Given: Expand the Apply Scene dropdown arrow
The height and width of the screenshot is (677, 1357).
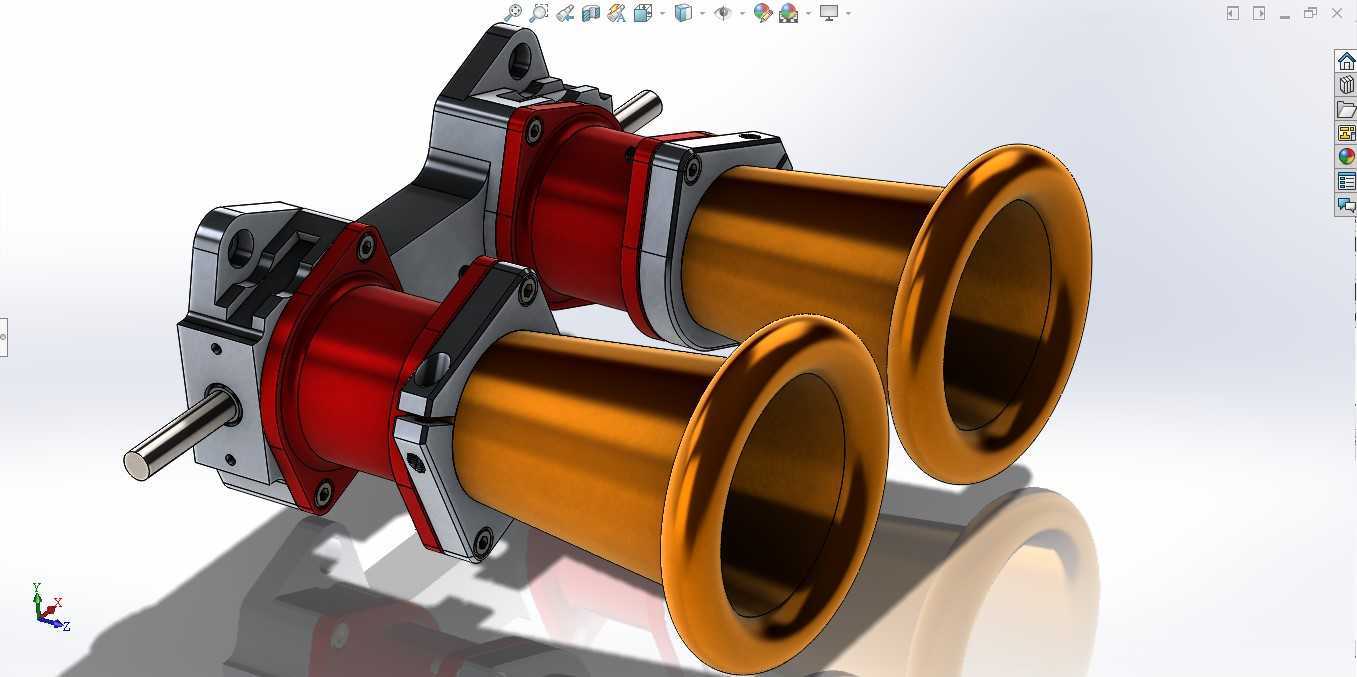Looking at the screenshot, I should (808, 14).
